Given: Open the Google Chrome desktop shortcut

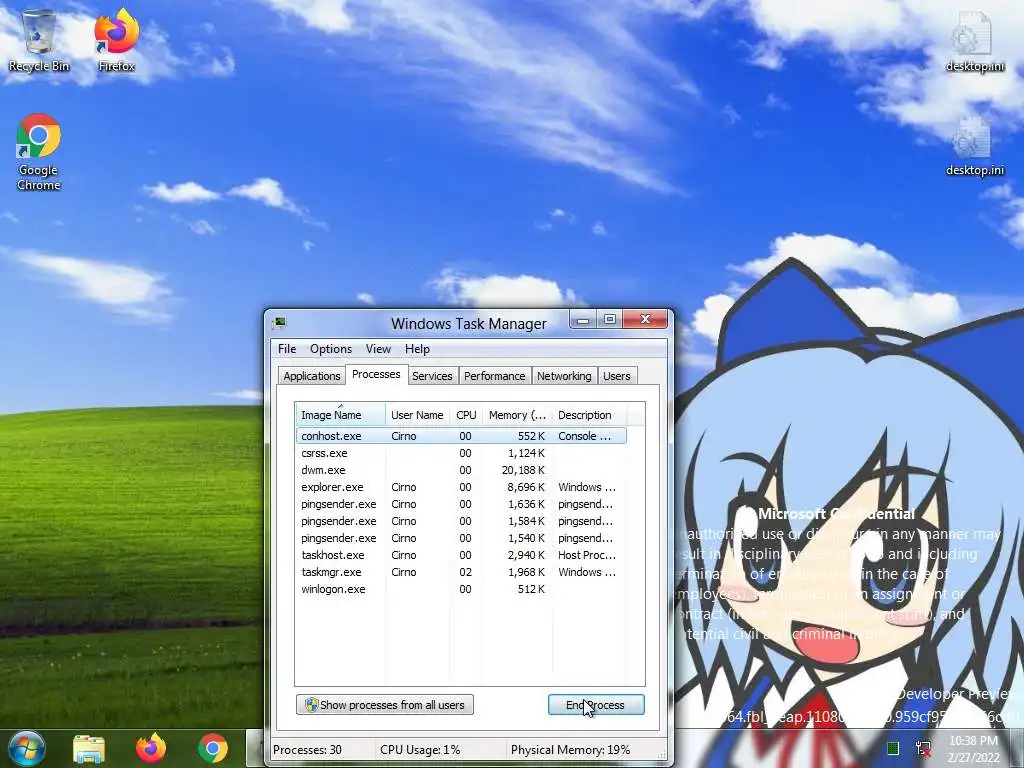Looking at the screenshot, I should point(39,152).
